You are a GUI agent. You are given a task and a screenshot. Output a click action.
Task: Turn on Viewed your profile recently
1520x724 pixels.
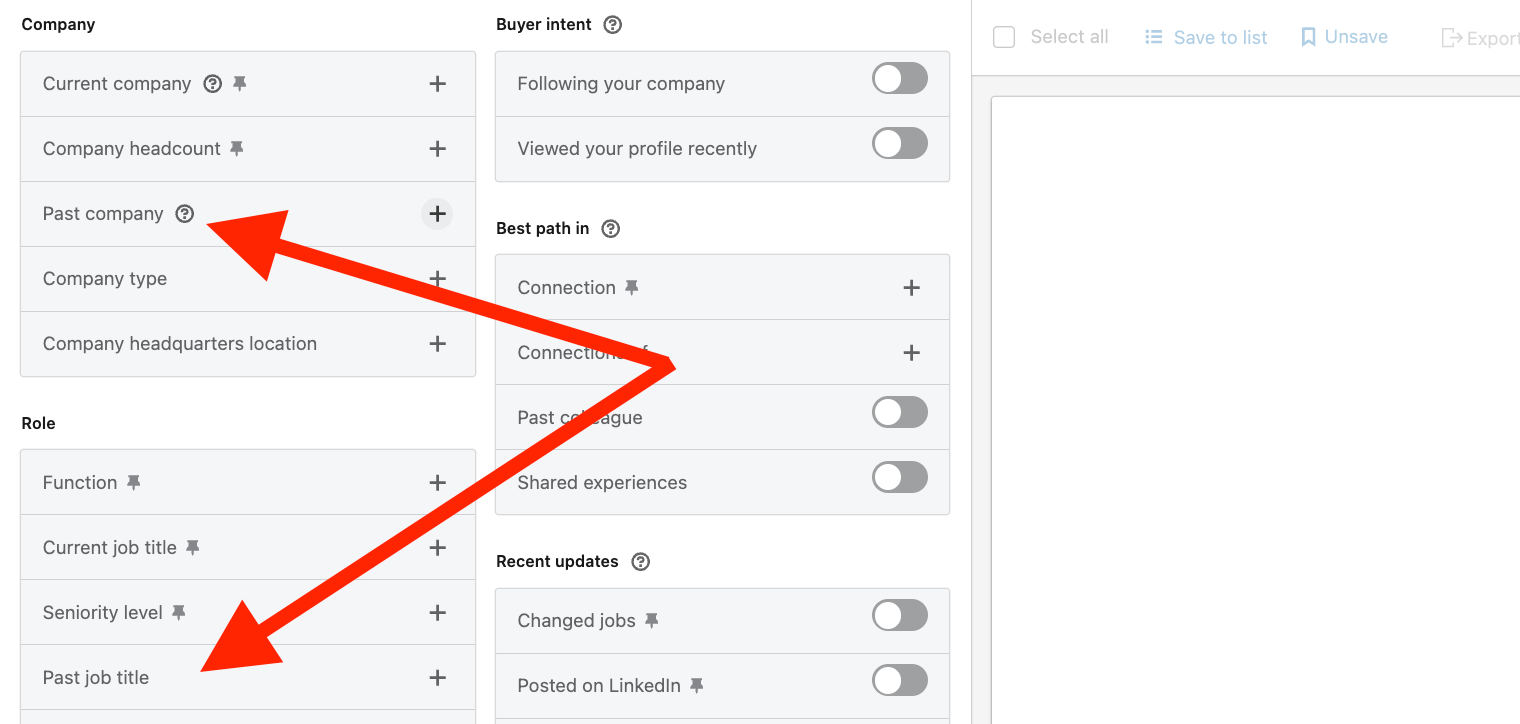point(899,143)
